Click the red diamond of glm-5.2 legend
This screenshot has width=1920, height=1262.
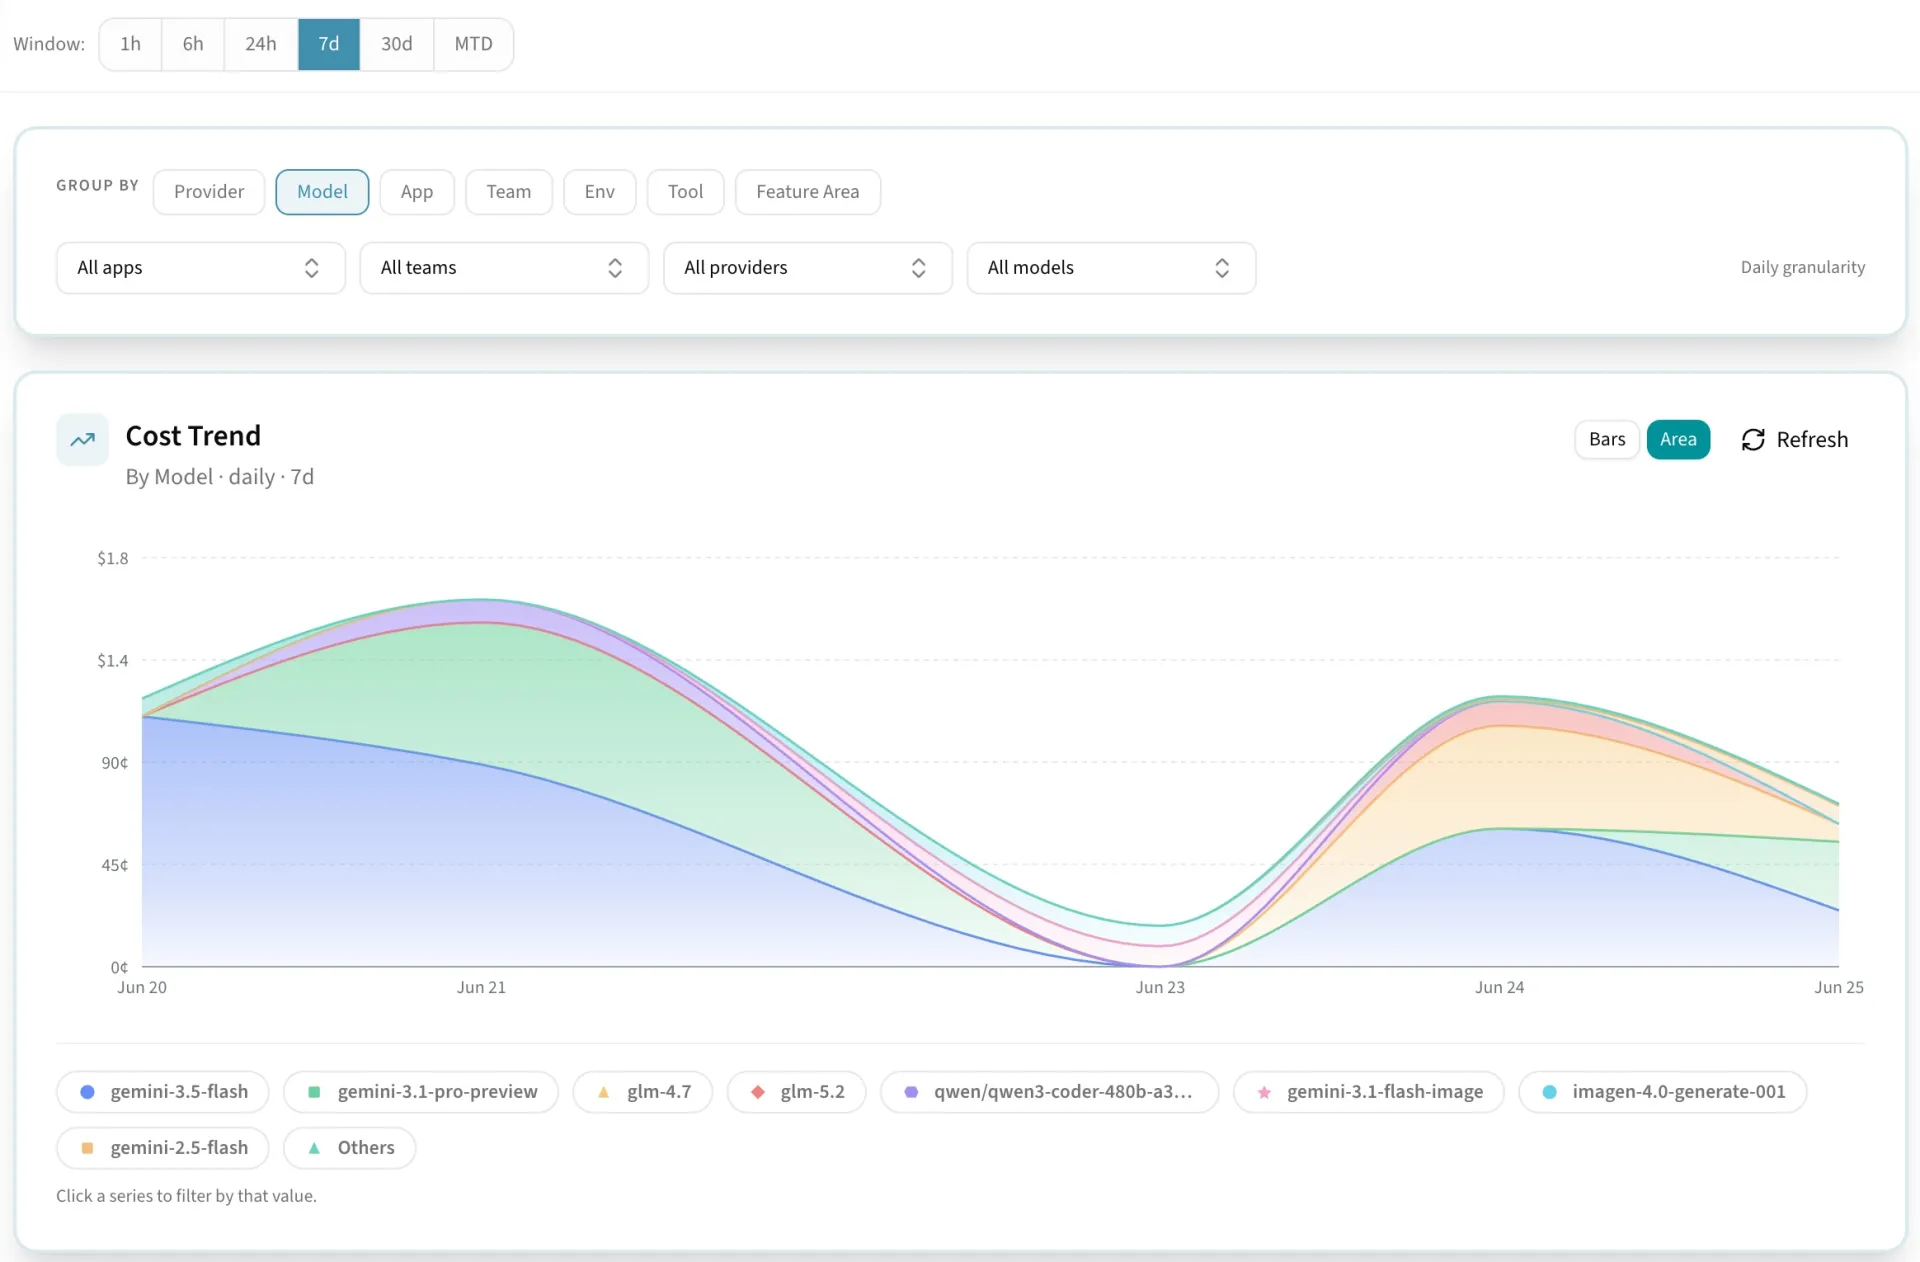pos(757,1092)
